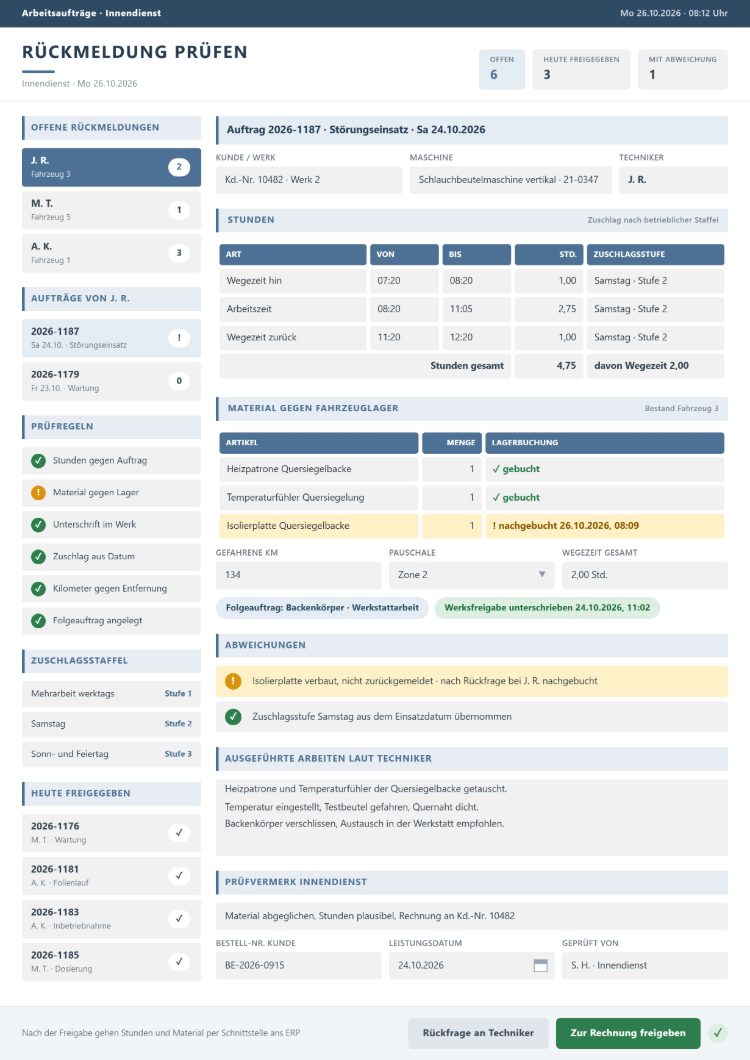Click green check icon in Zuschlagsstufe Samstag row
This screenshot has width=750, height=1060.
click(233, 717)
